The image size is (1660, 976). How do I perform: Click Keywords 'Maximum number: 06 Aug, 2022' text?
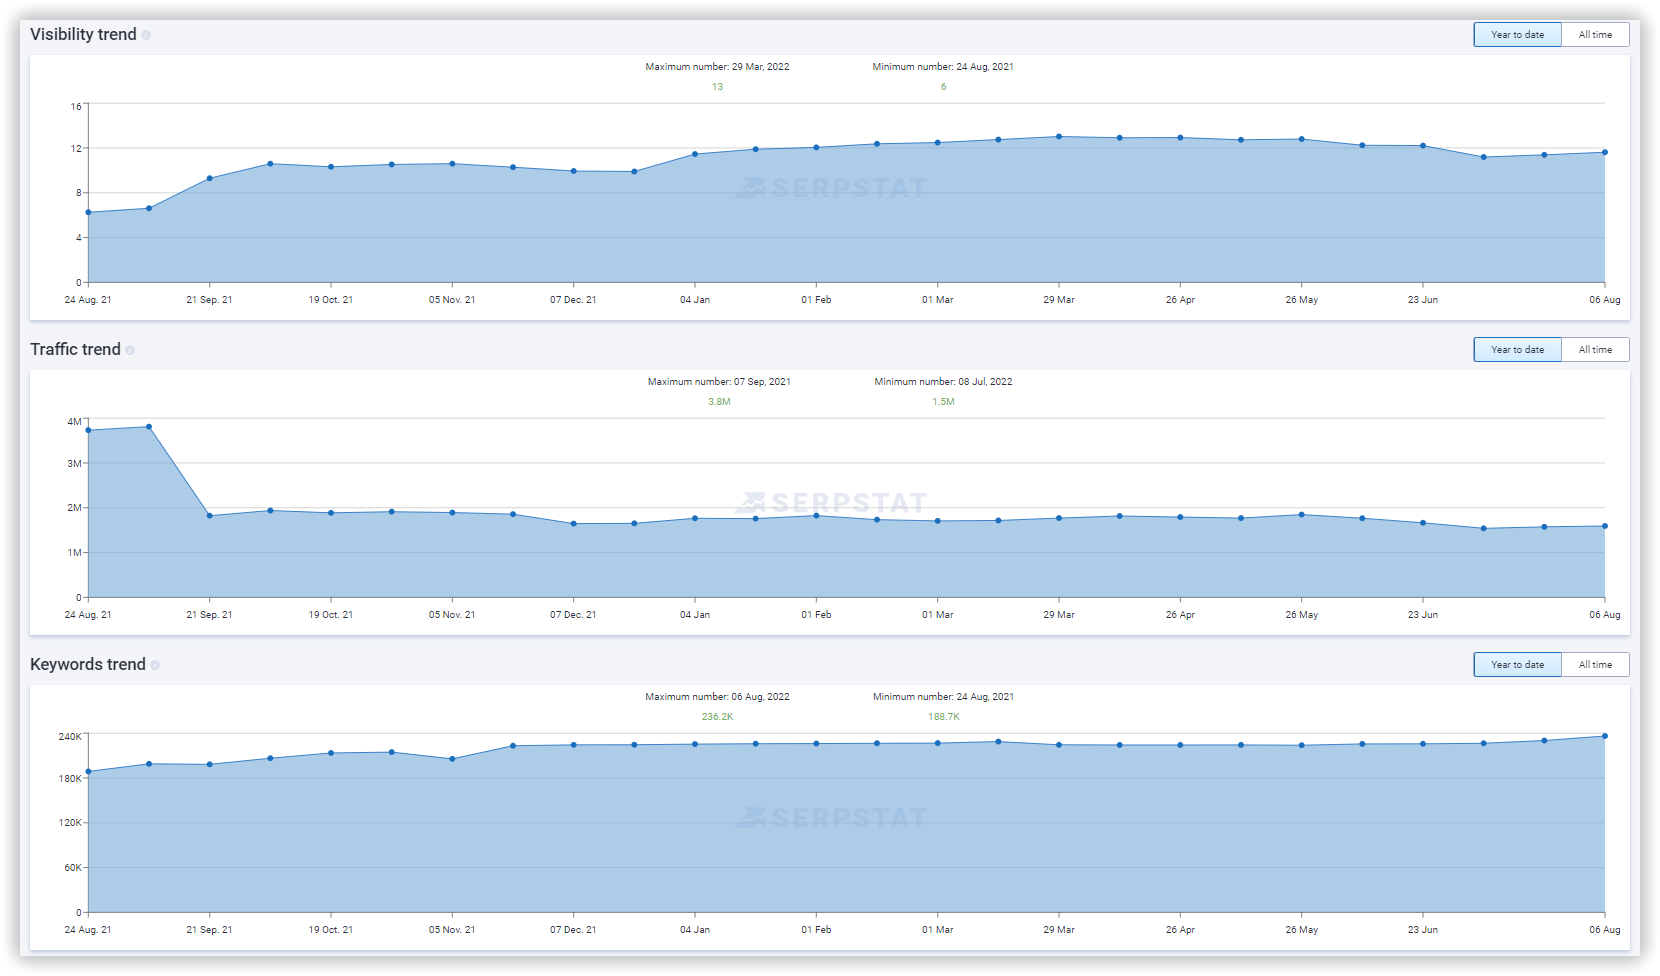(717, 697)
